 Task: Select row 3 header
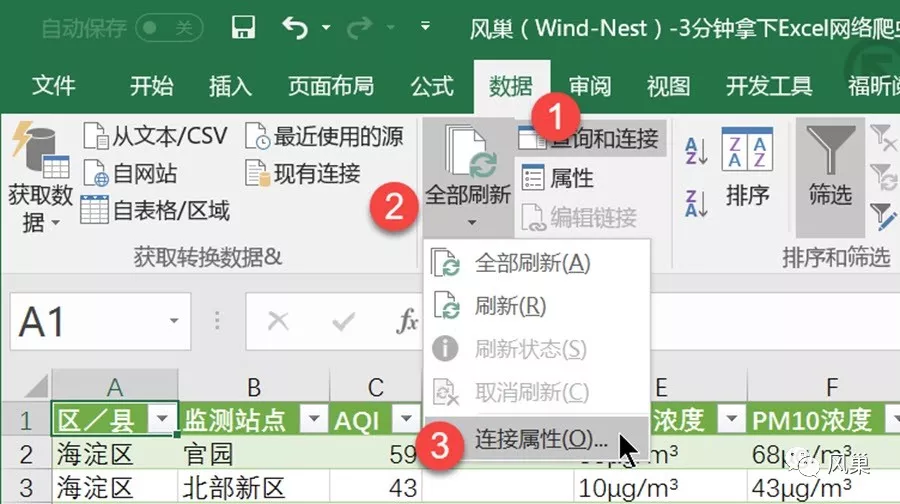pos(26,487)
